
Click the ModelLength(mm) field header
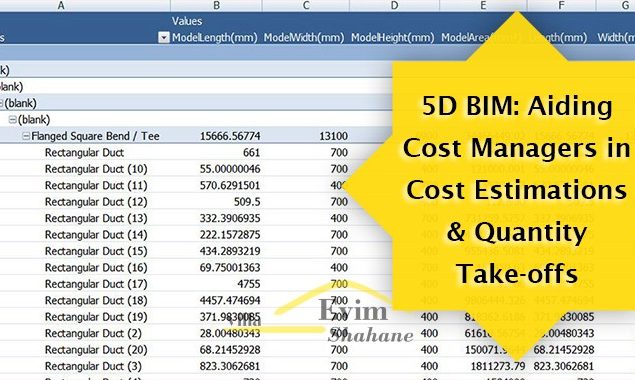(x=215, y=38)
